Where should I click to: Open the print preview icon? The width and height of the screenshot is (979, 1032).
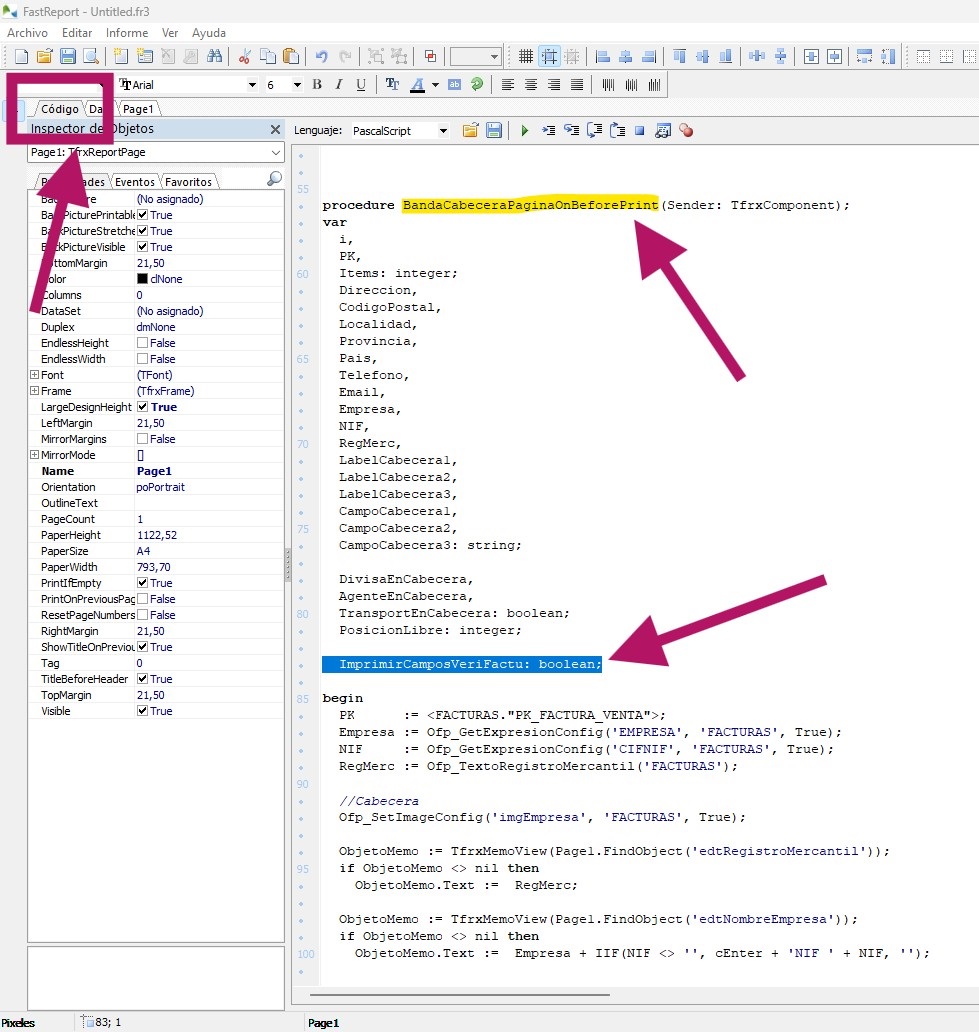pyautogui.click(x=91, y=57)
